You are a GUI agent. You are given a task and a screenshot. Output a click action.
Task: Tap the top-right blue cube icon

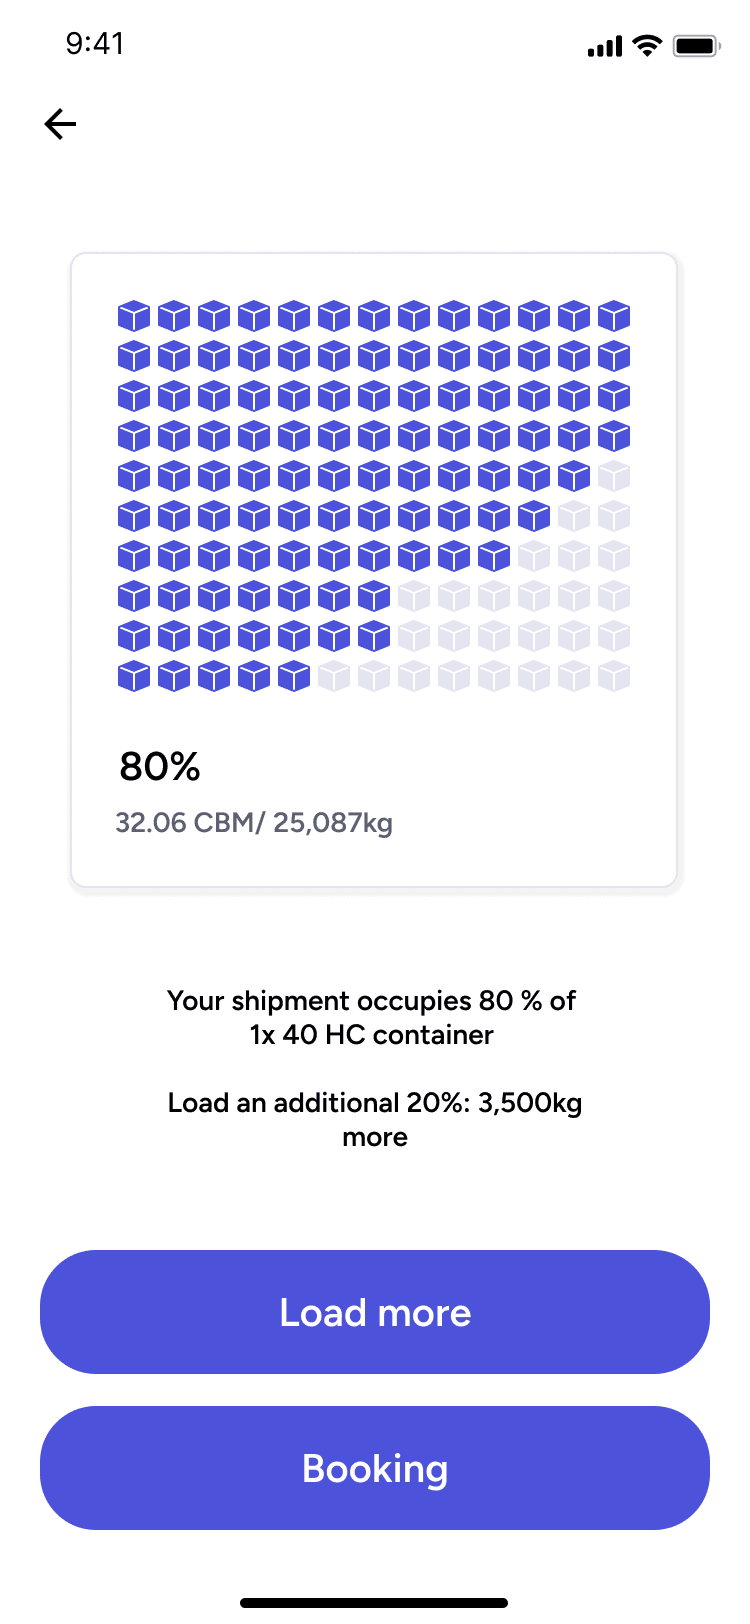(x=614, y=316)
